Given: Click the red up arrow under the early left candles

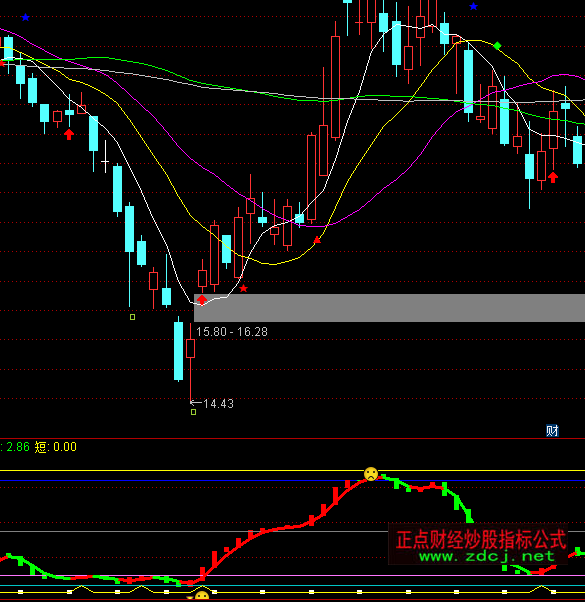Looking at the screenshot, I should (x=69, y=134).
